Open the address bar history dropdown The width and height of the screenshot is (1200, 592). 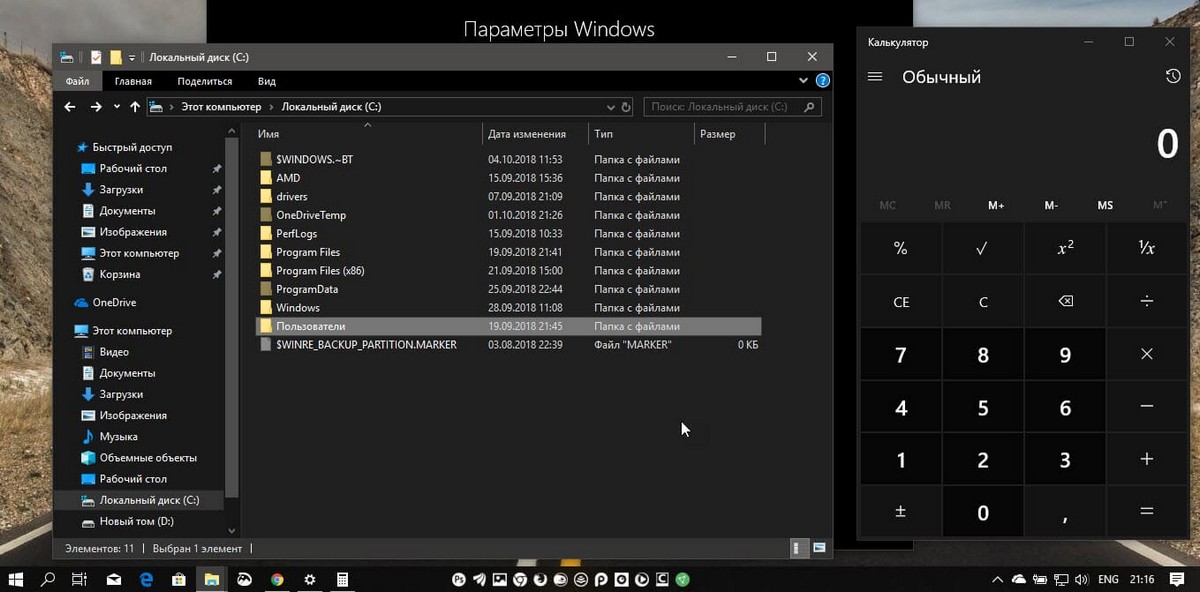pos(611,107)
